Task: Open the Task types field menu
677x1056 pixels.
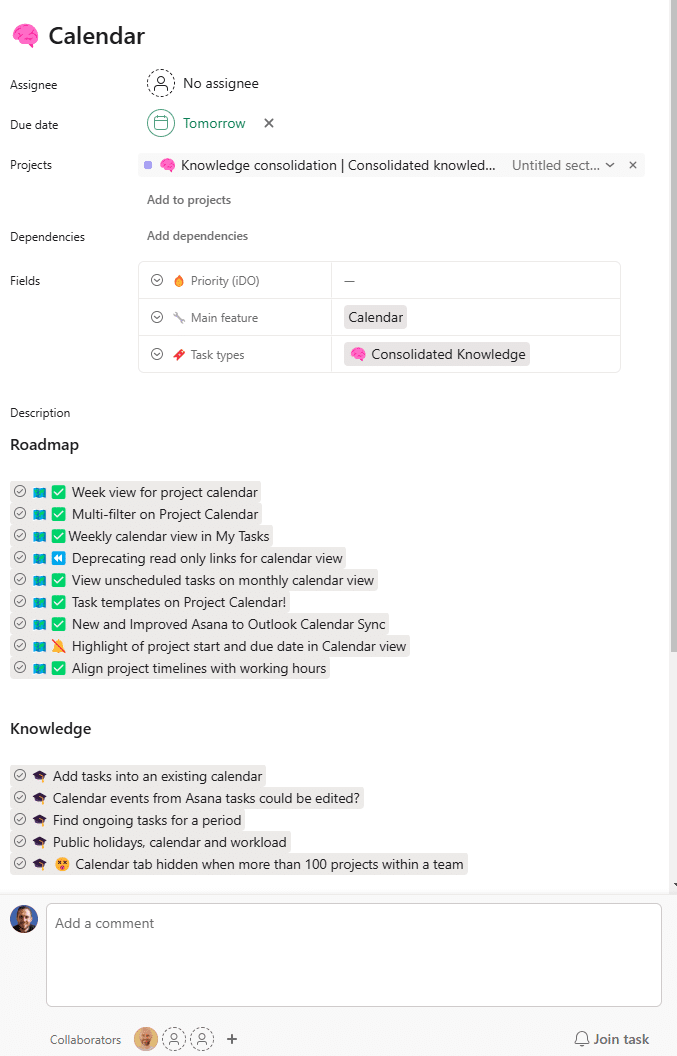Action: pyautogui.click(x=157, y=355)
